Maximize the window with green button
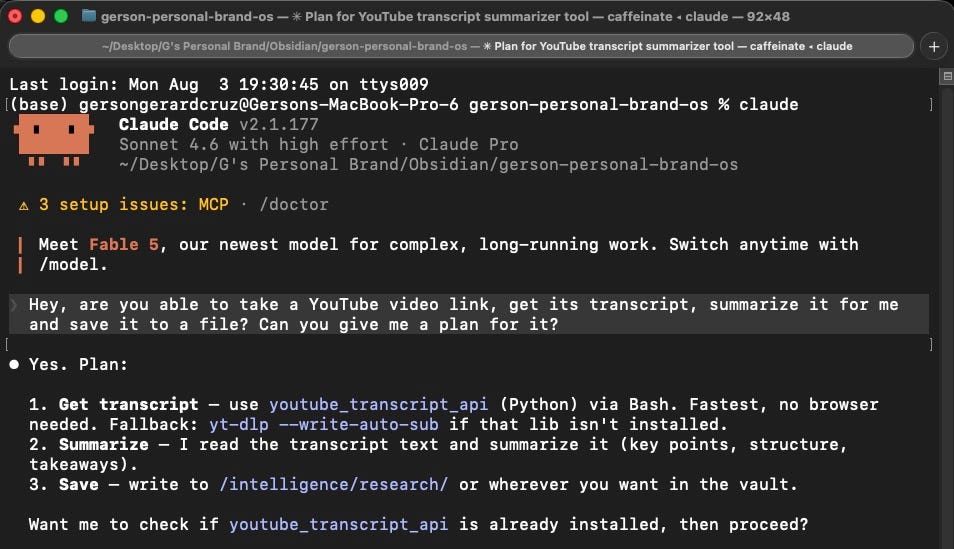Image resolution: width=954 pixels, height=549 pixels. (61, 16)
